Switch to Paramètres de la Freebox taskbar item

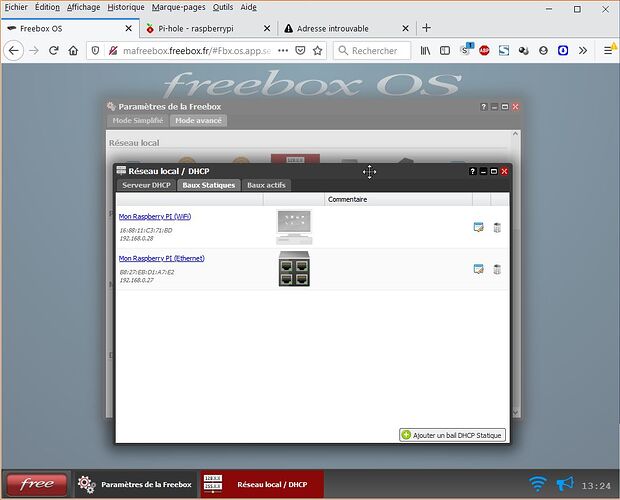pos(135,484)
